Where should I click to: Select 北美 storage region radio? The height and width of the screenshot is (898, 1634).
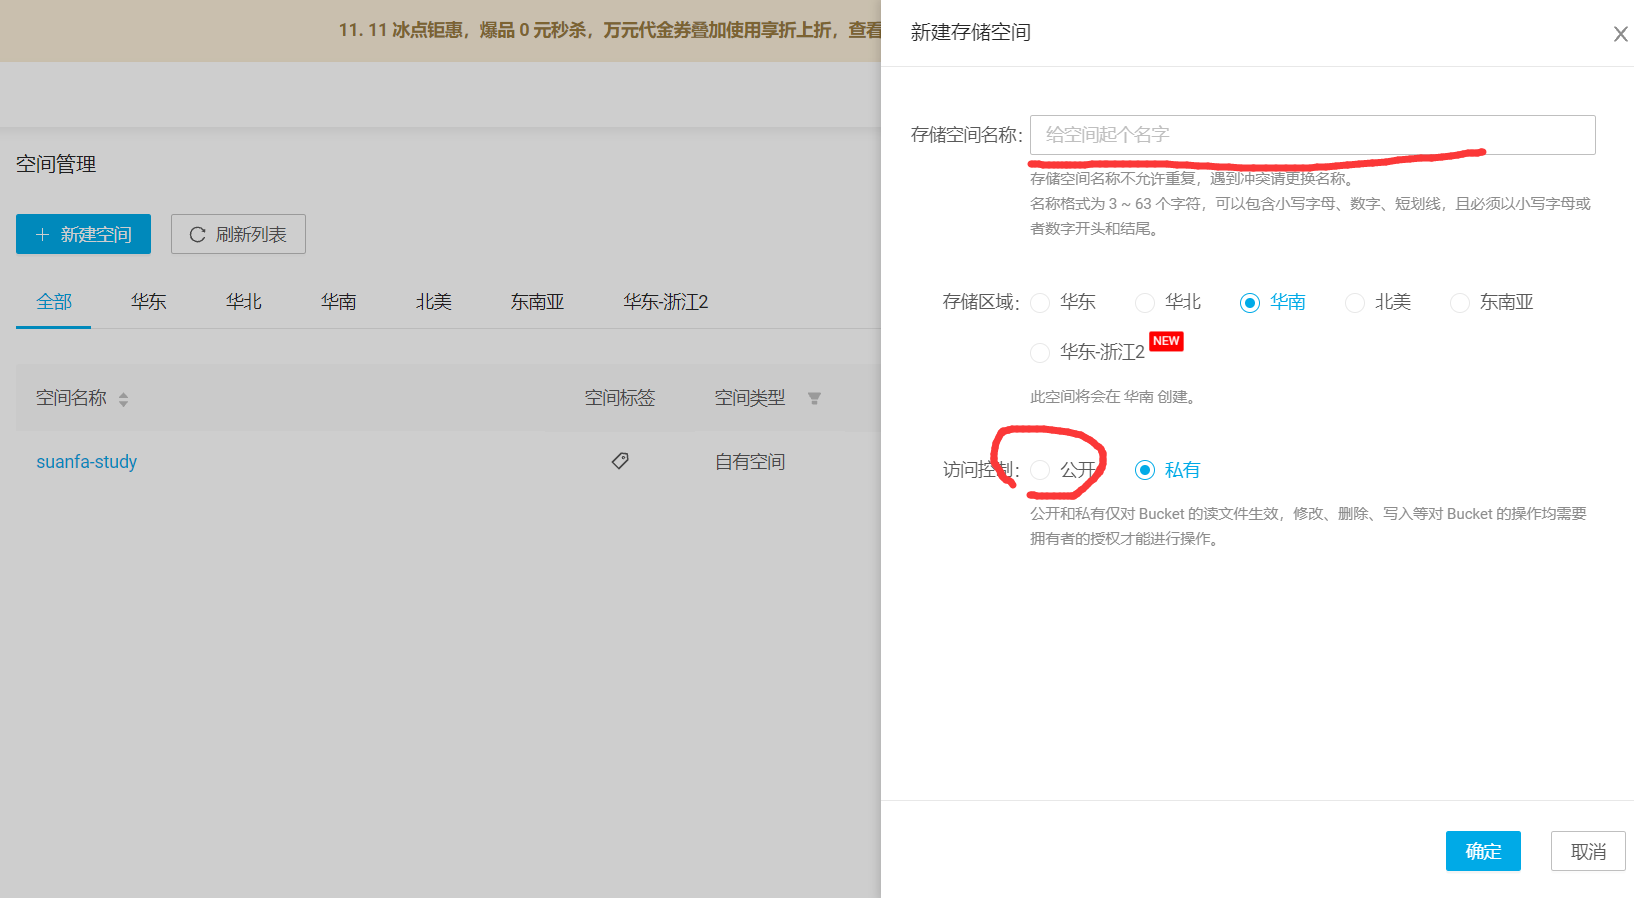click(x=1355, y=303)
